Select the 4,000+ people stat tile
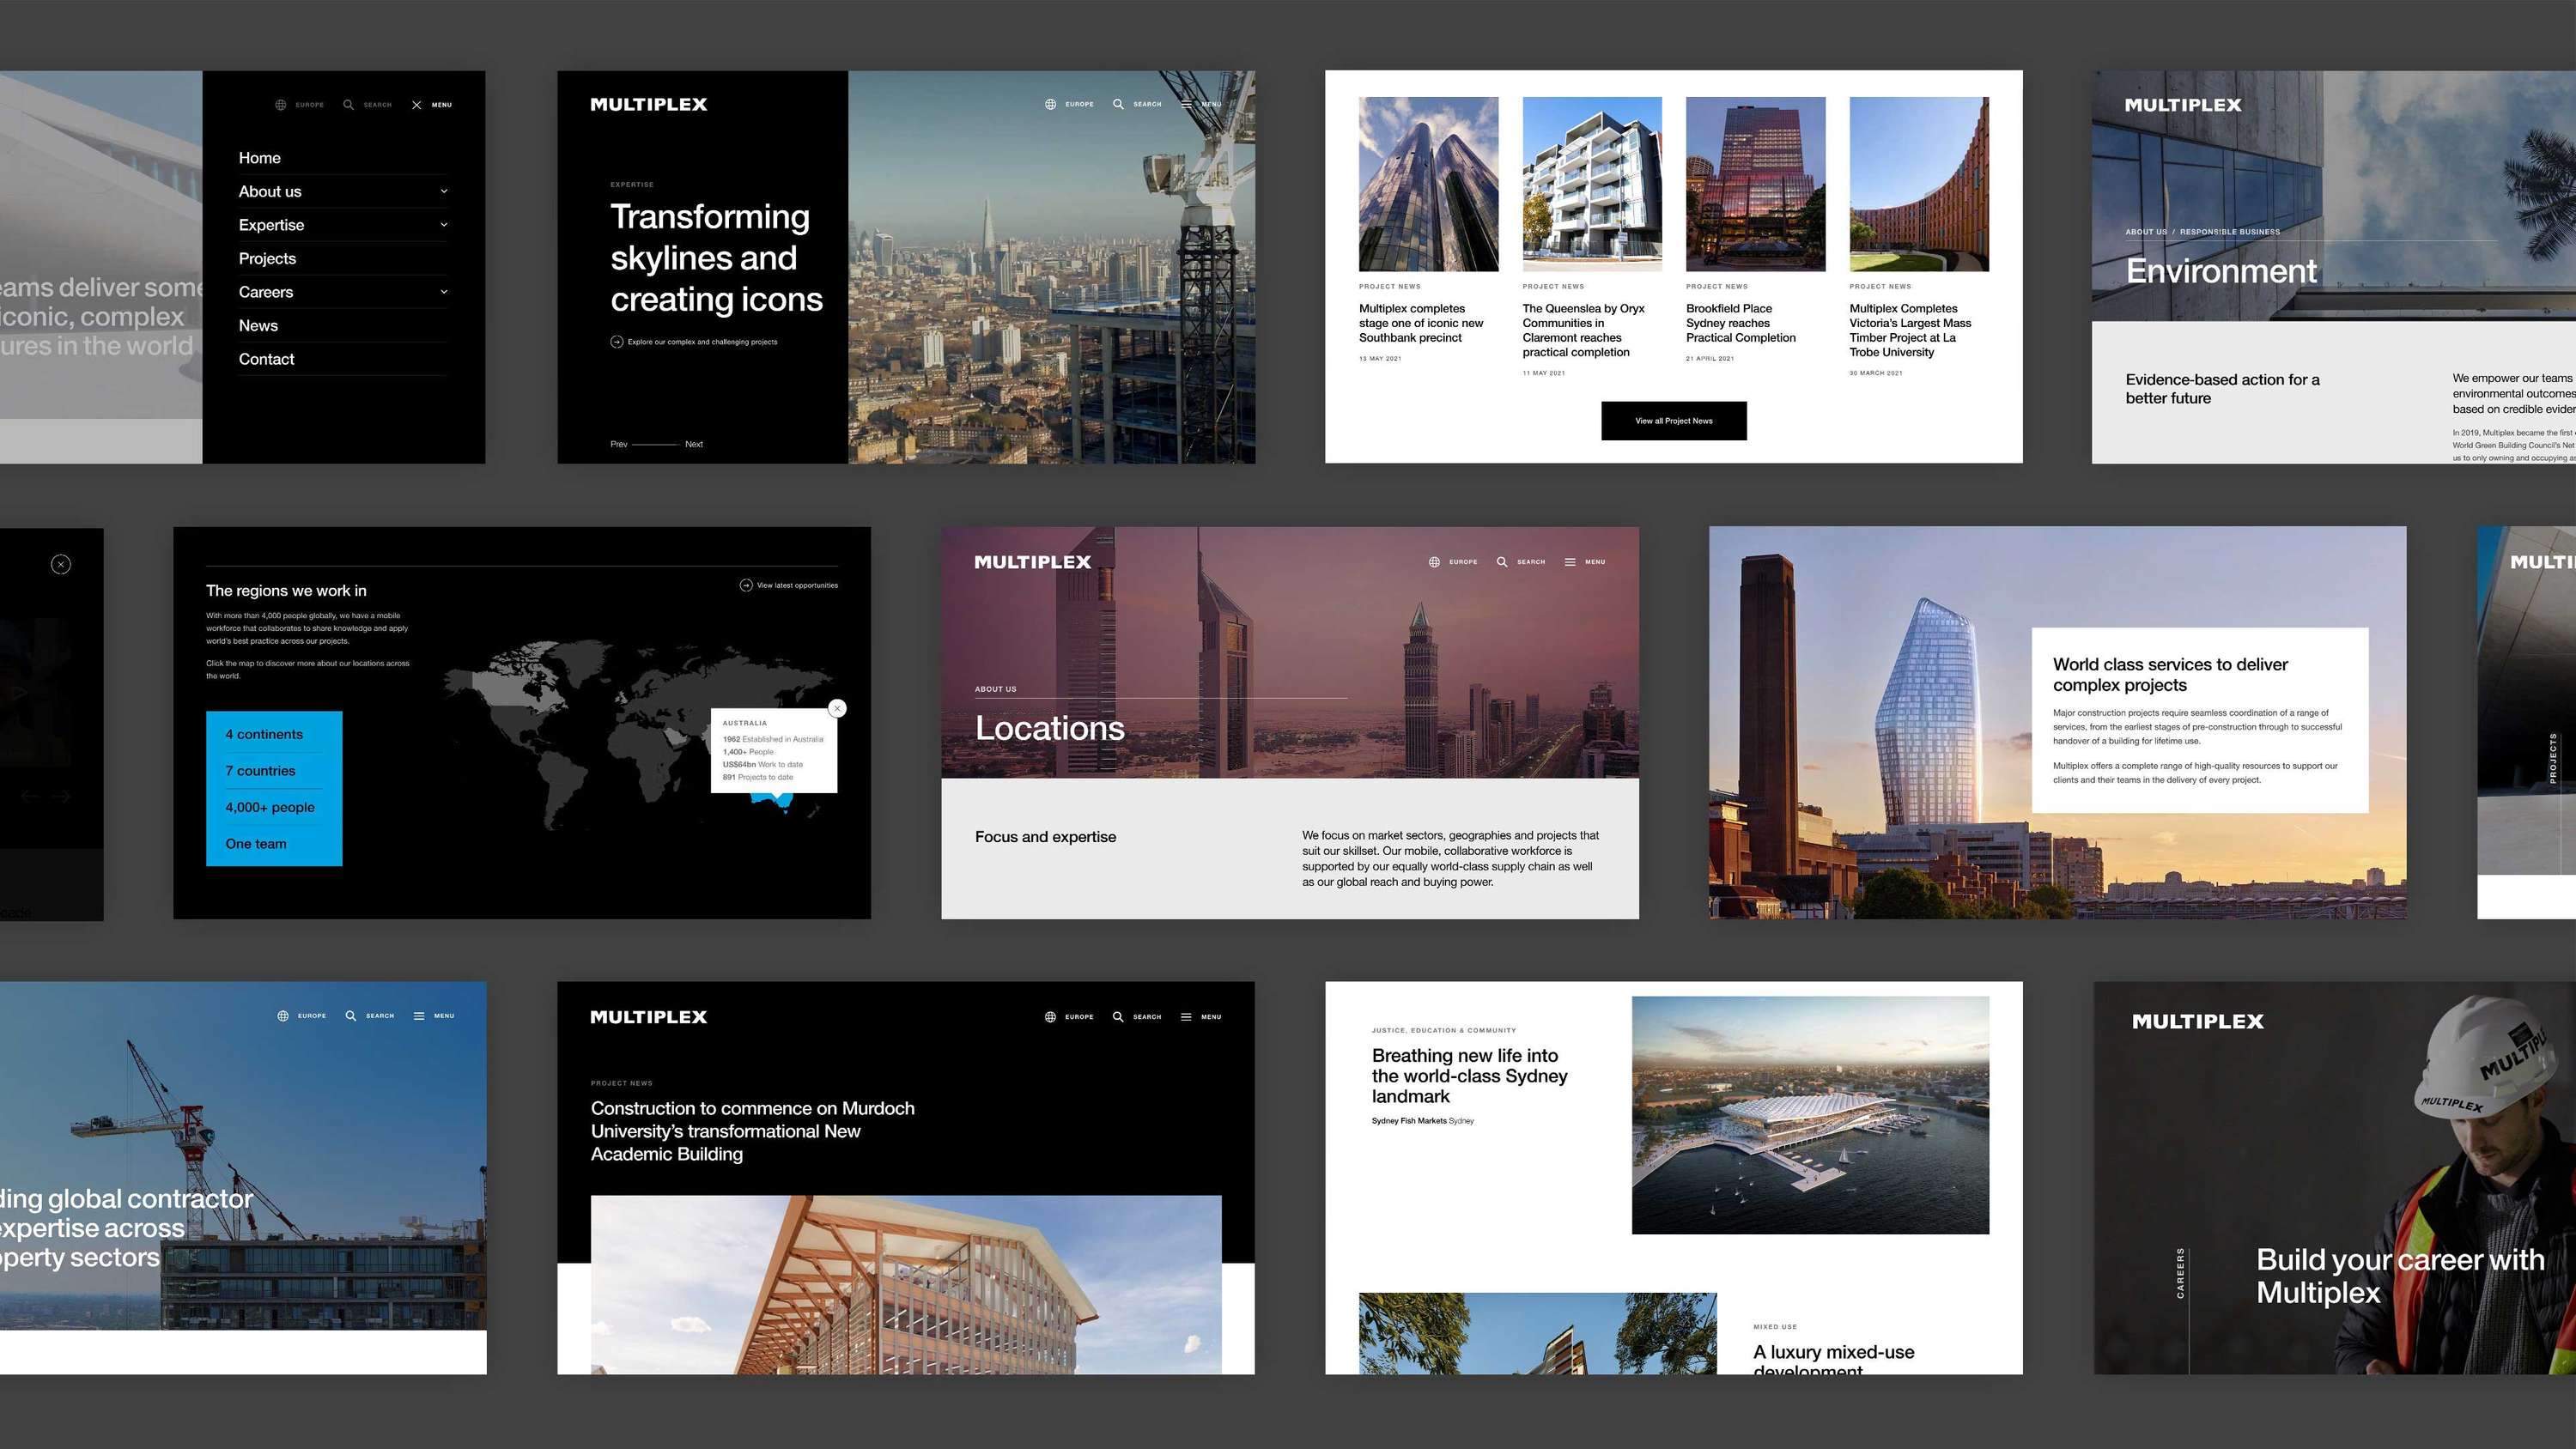The image size is (2576, 1449). point(270,808)
